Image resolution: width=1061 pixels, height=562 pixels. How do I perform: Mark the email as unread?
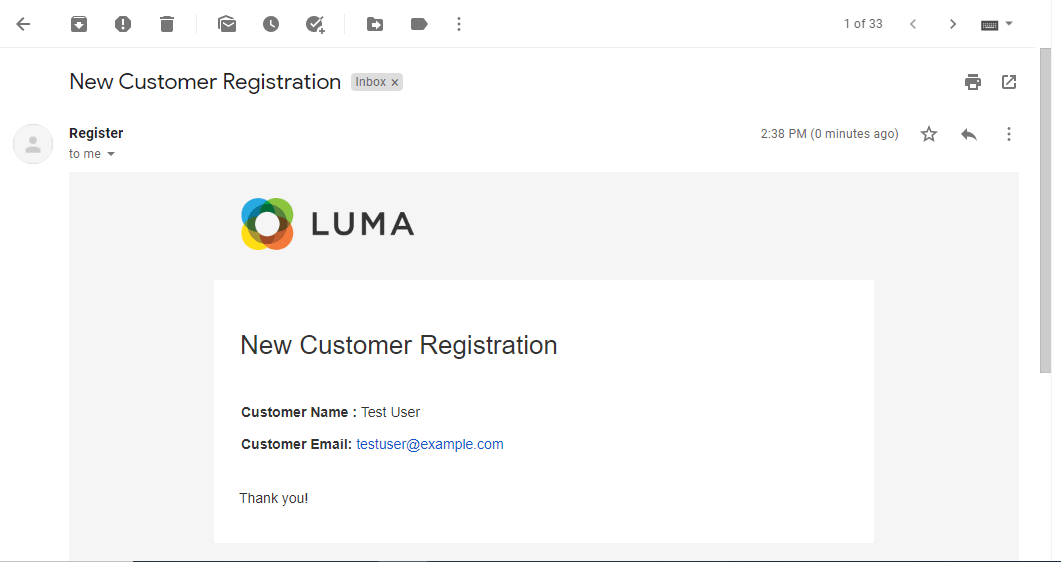[227, 24]
